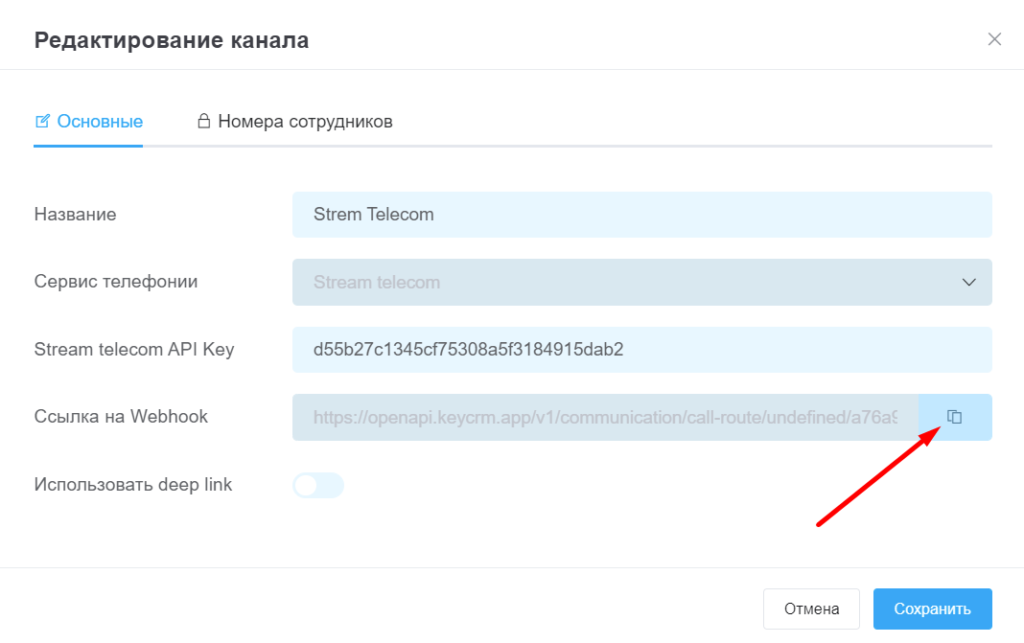Select the Stream telecom API Key field
The height and width of the screenshot is (643, 1024).
pyautogui.click(x=640, y=349)
